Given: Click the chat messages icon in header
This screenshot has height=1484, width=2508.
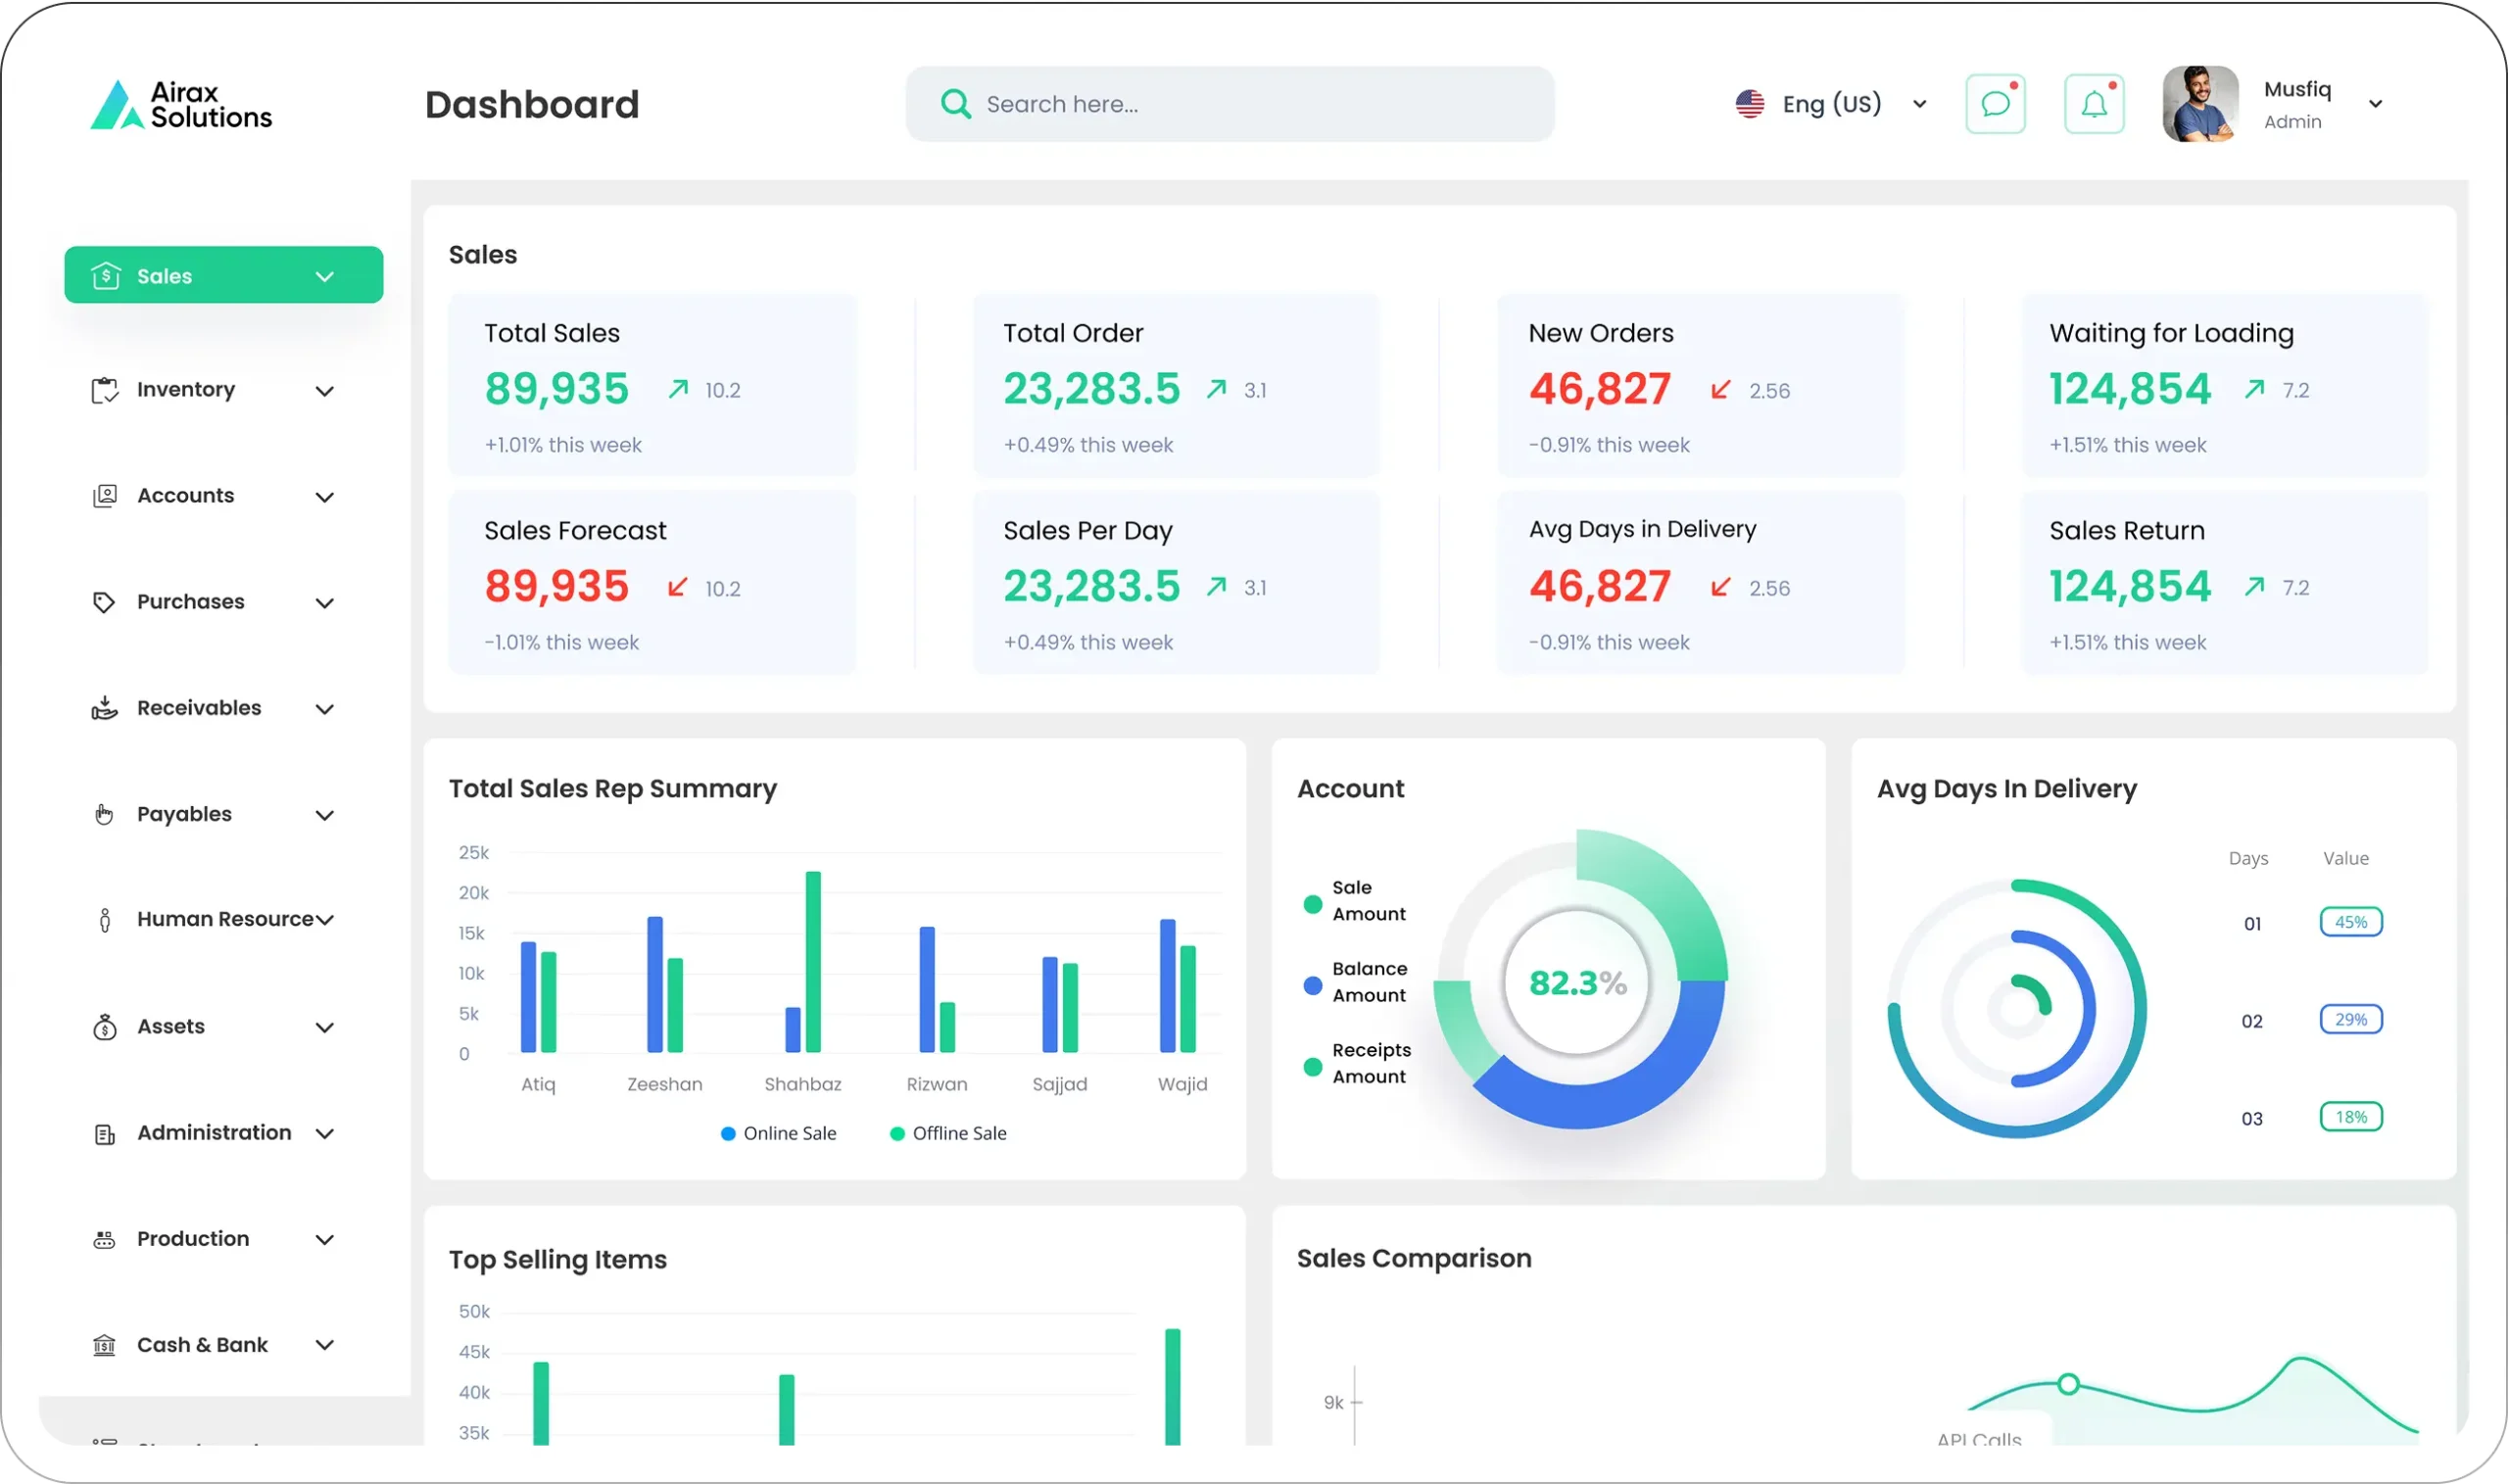Looking at the screenshot, I should [1995, 104].
